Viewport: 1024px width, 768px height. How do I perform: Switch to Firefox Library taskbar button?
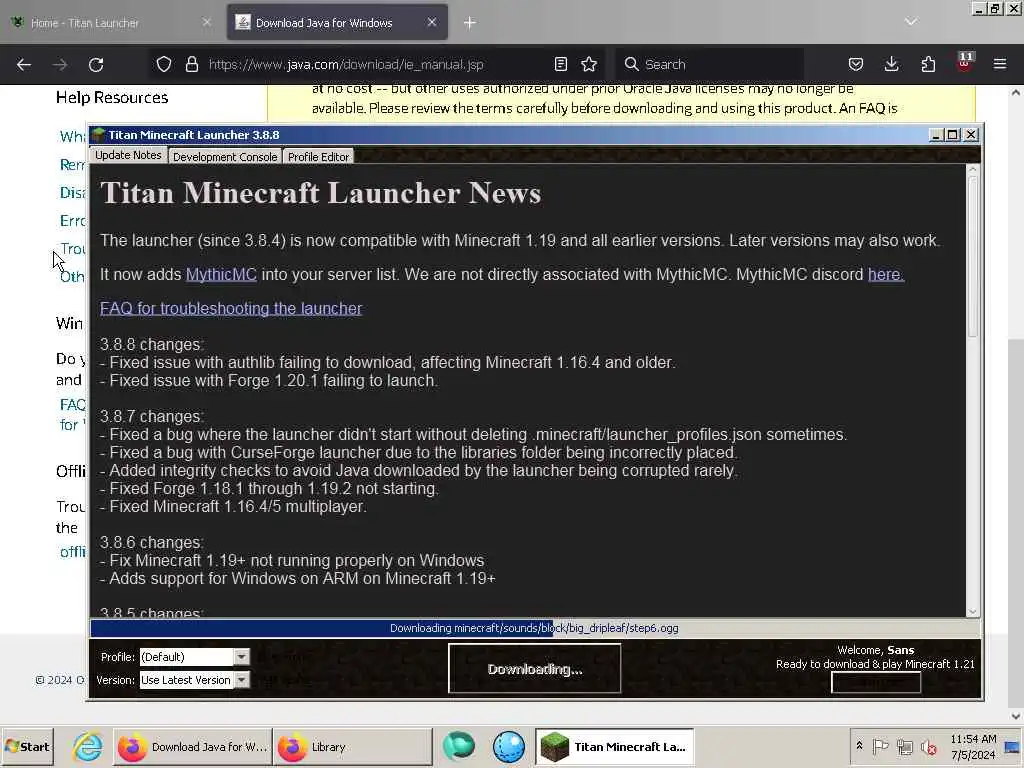pos(353,747)
